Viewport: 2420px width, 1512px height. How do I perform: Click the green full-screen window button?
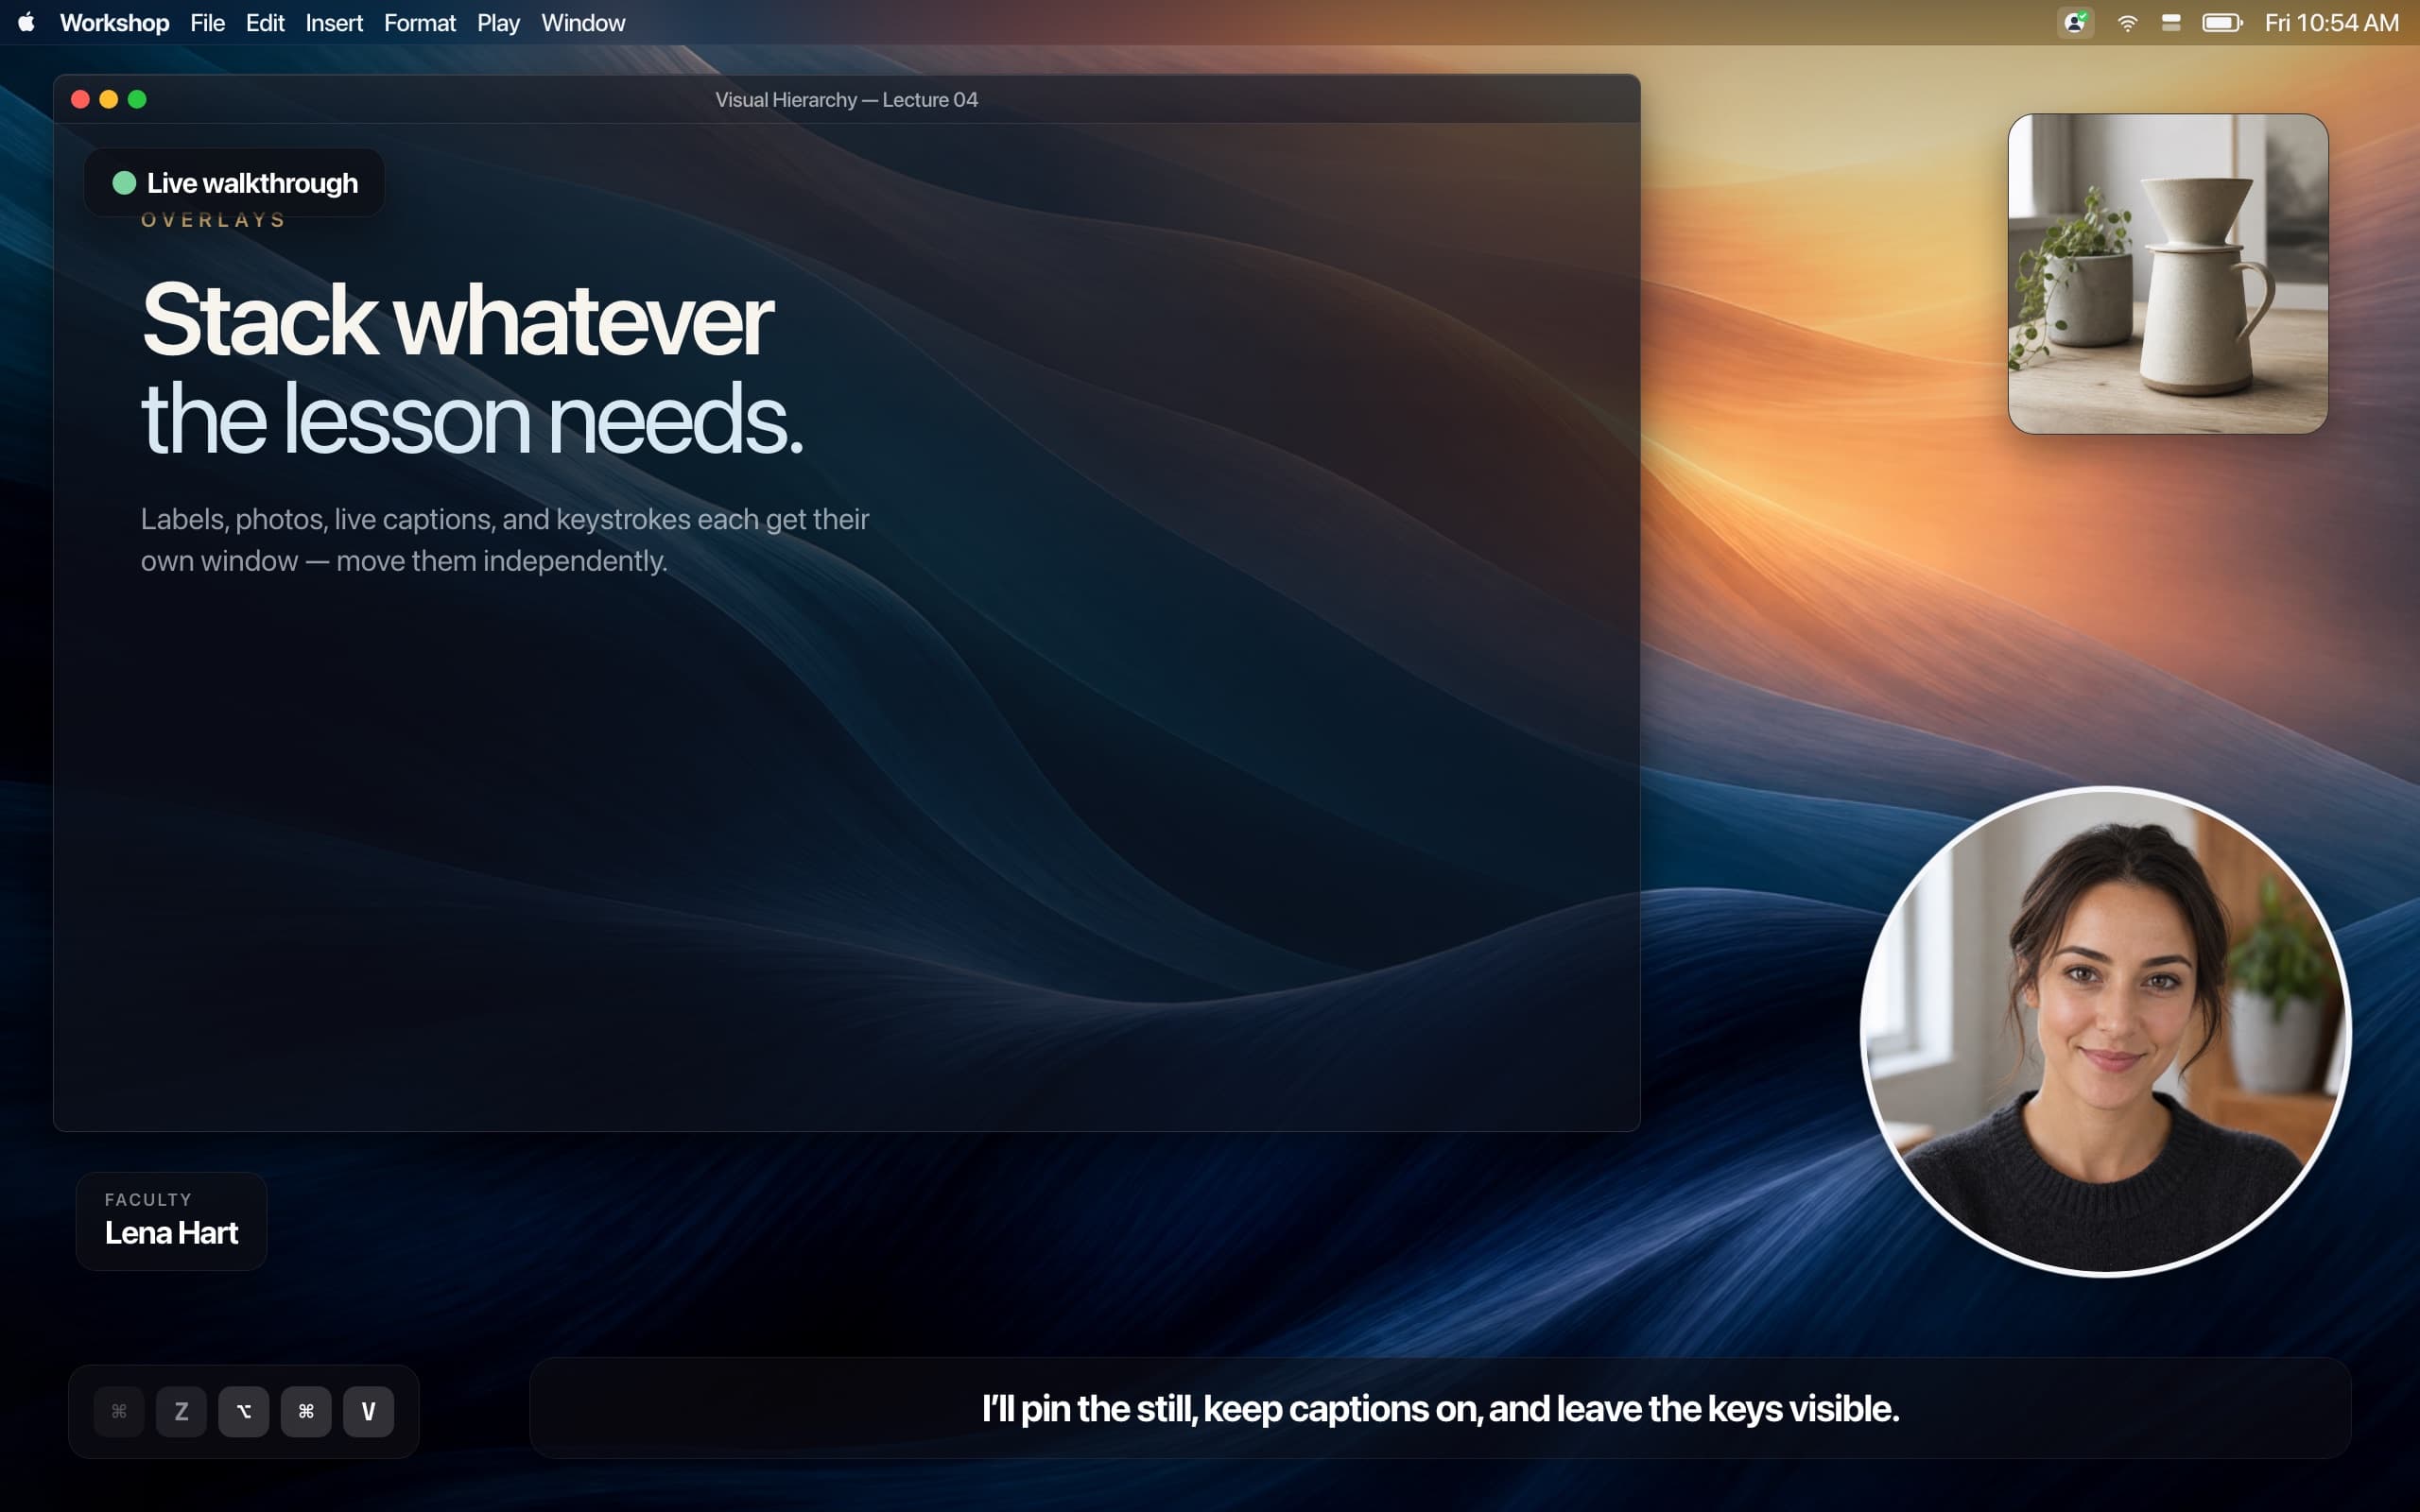point(137,99)
